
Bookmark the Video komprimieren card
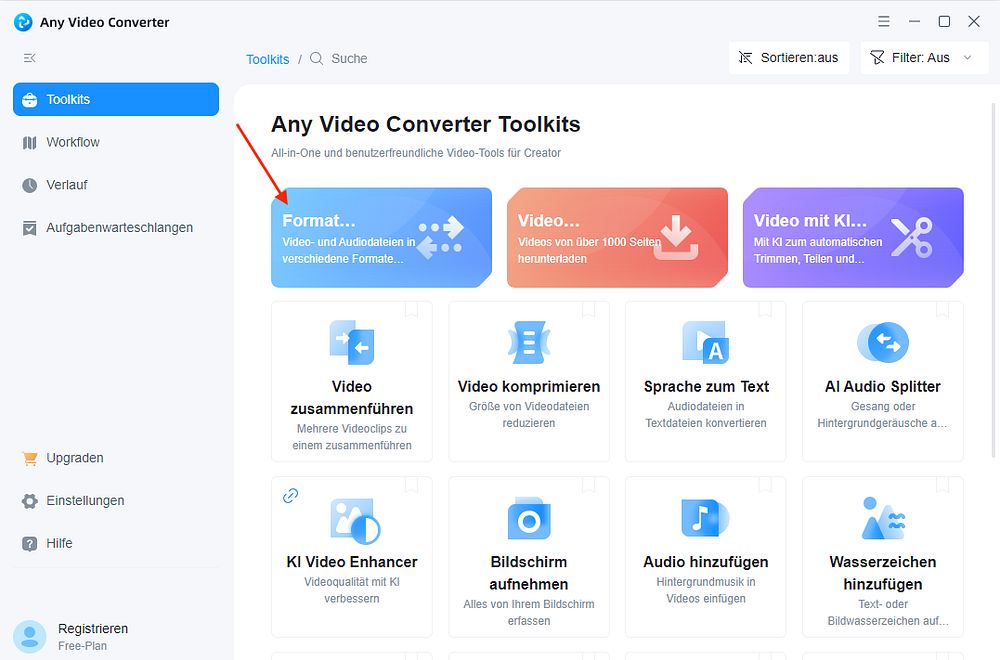pos(588,310)
